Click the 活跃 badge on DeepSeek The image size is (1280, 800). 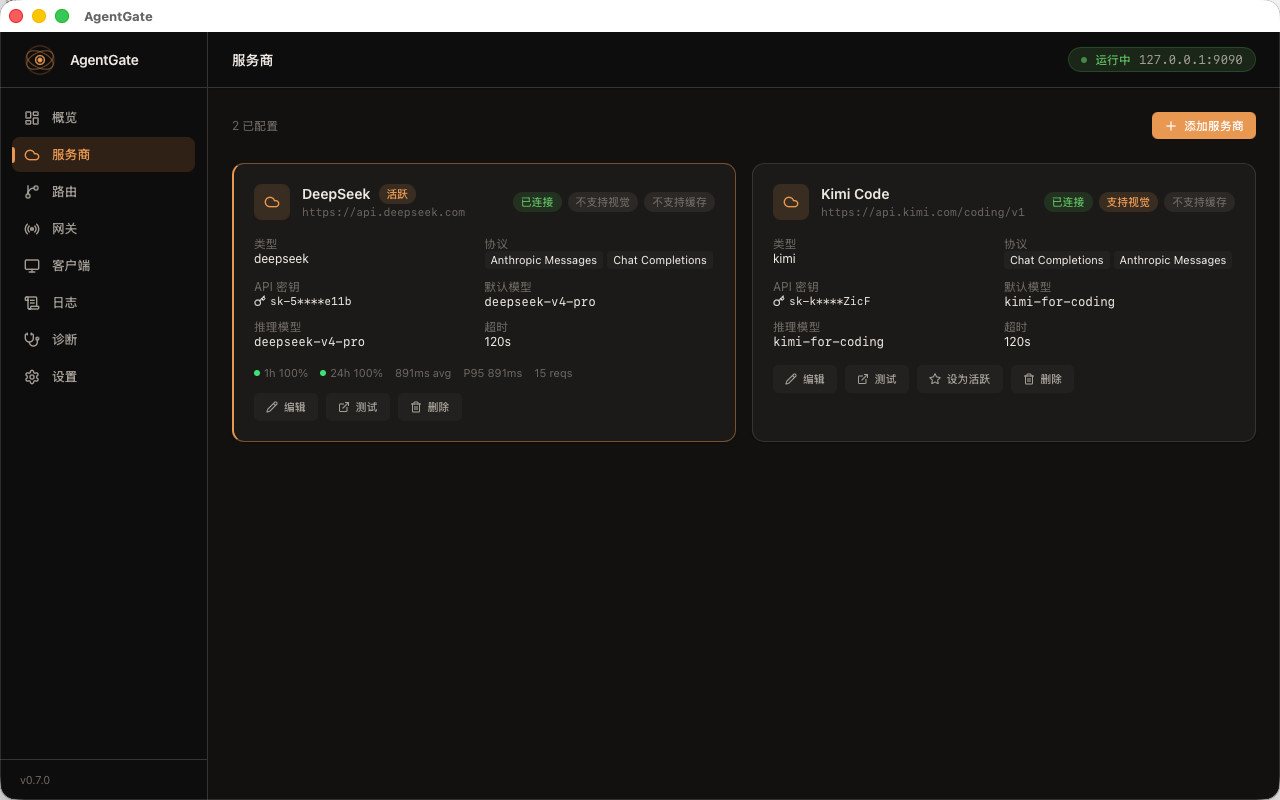tap(397, 194)
